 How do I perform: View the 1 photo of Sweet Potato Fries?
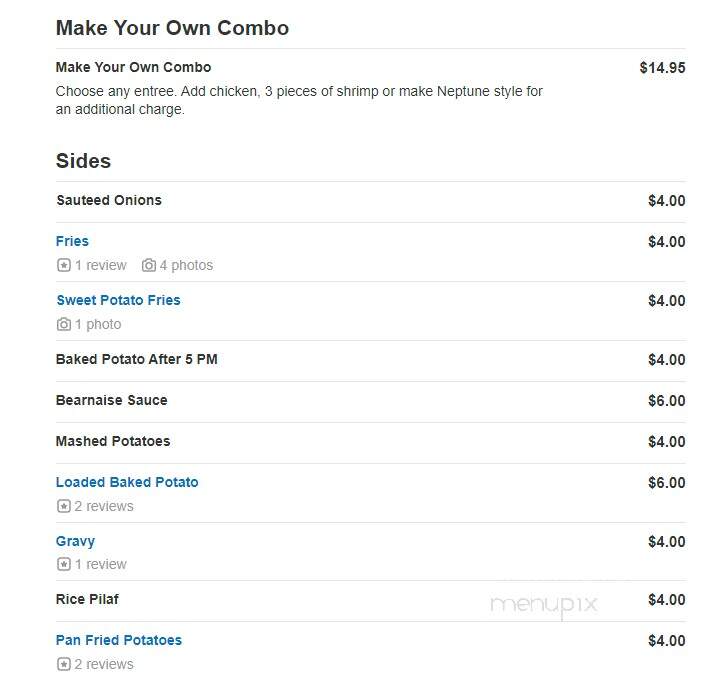(98, 324)
